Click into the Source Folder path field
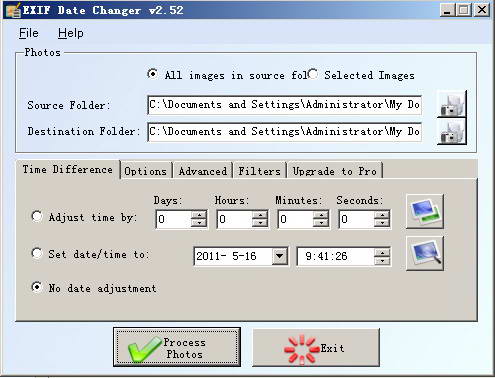The height and width of the screenshot is (378, 495). point(284,105)
